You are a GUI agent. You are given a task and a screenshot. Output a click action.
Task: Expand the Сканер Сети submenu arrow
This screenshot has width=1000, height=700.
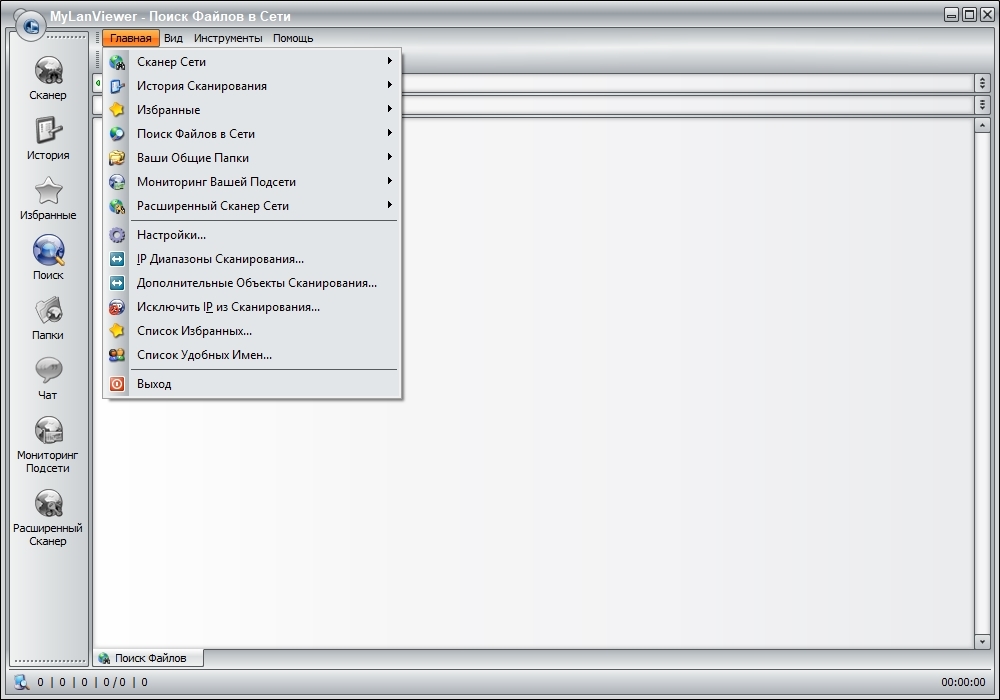coord(389,61)
